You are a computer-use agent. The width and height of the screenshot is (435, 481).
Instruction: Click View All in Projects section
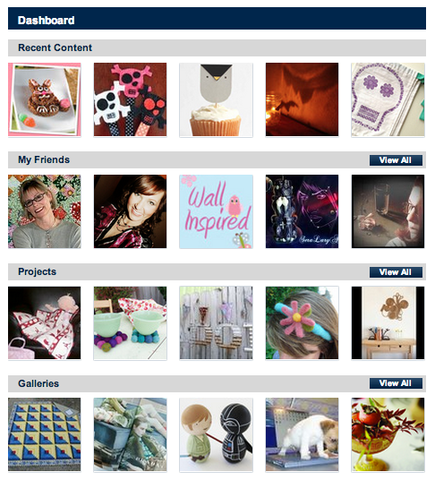coord(396,272)
